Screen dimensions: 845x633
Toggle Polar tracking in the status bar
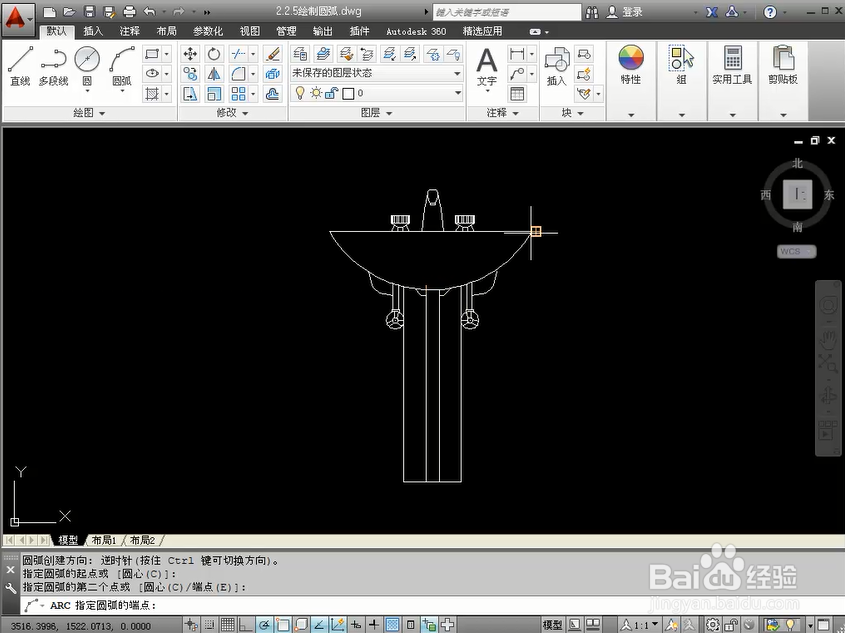264,625
